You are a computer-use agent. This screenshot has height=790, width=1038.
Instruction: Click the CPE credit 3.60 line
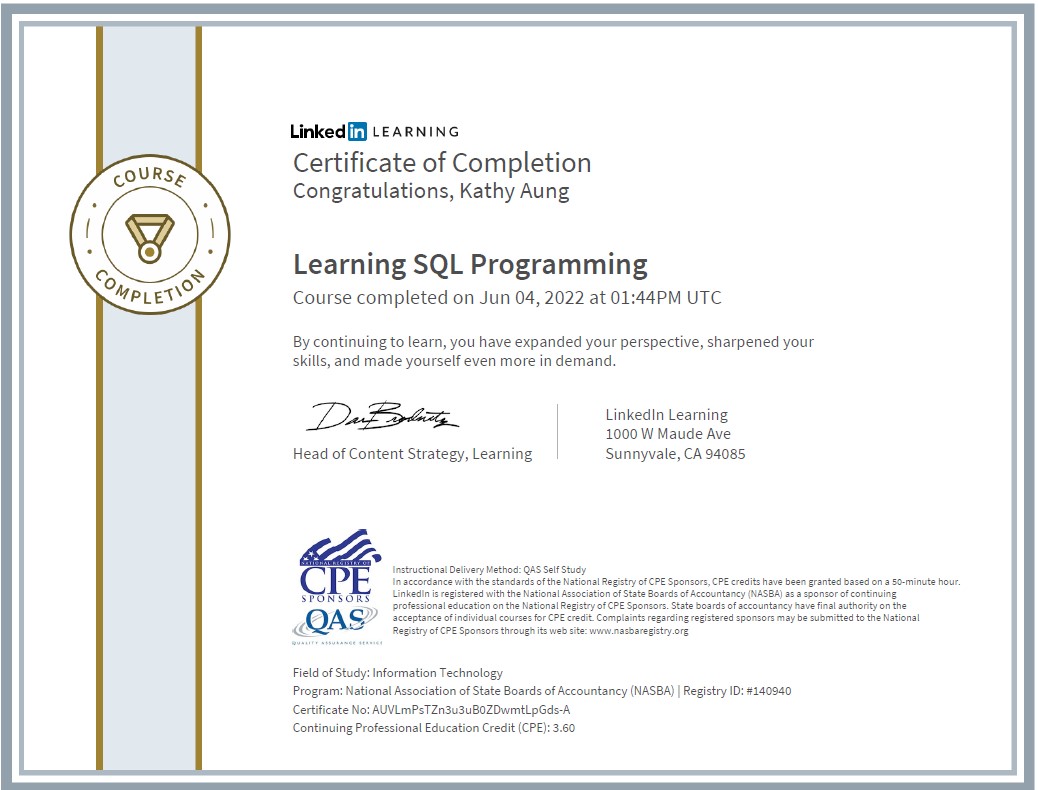point(434,728)
